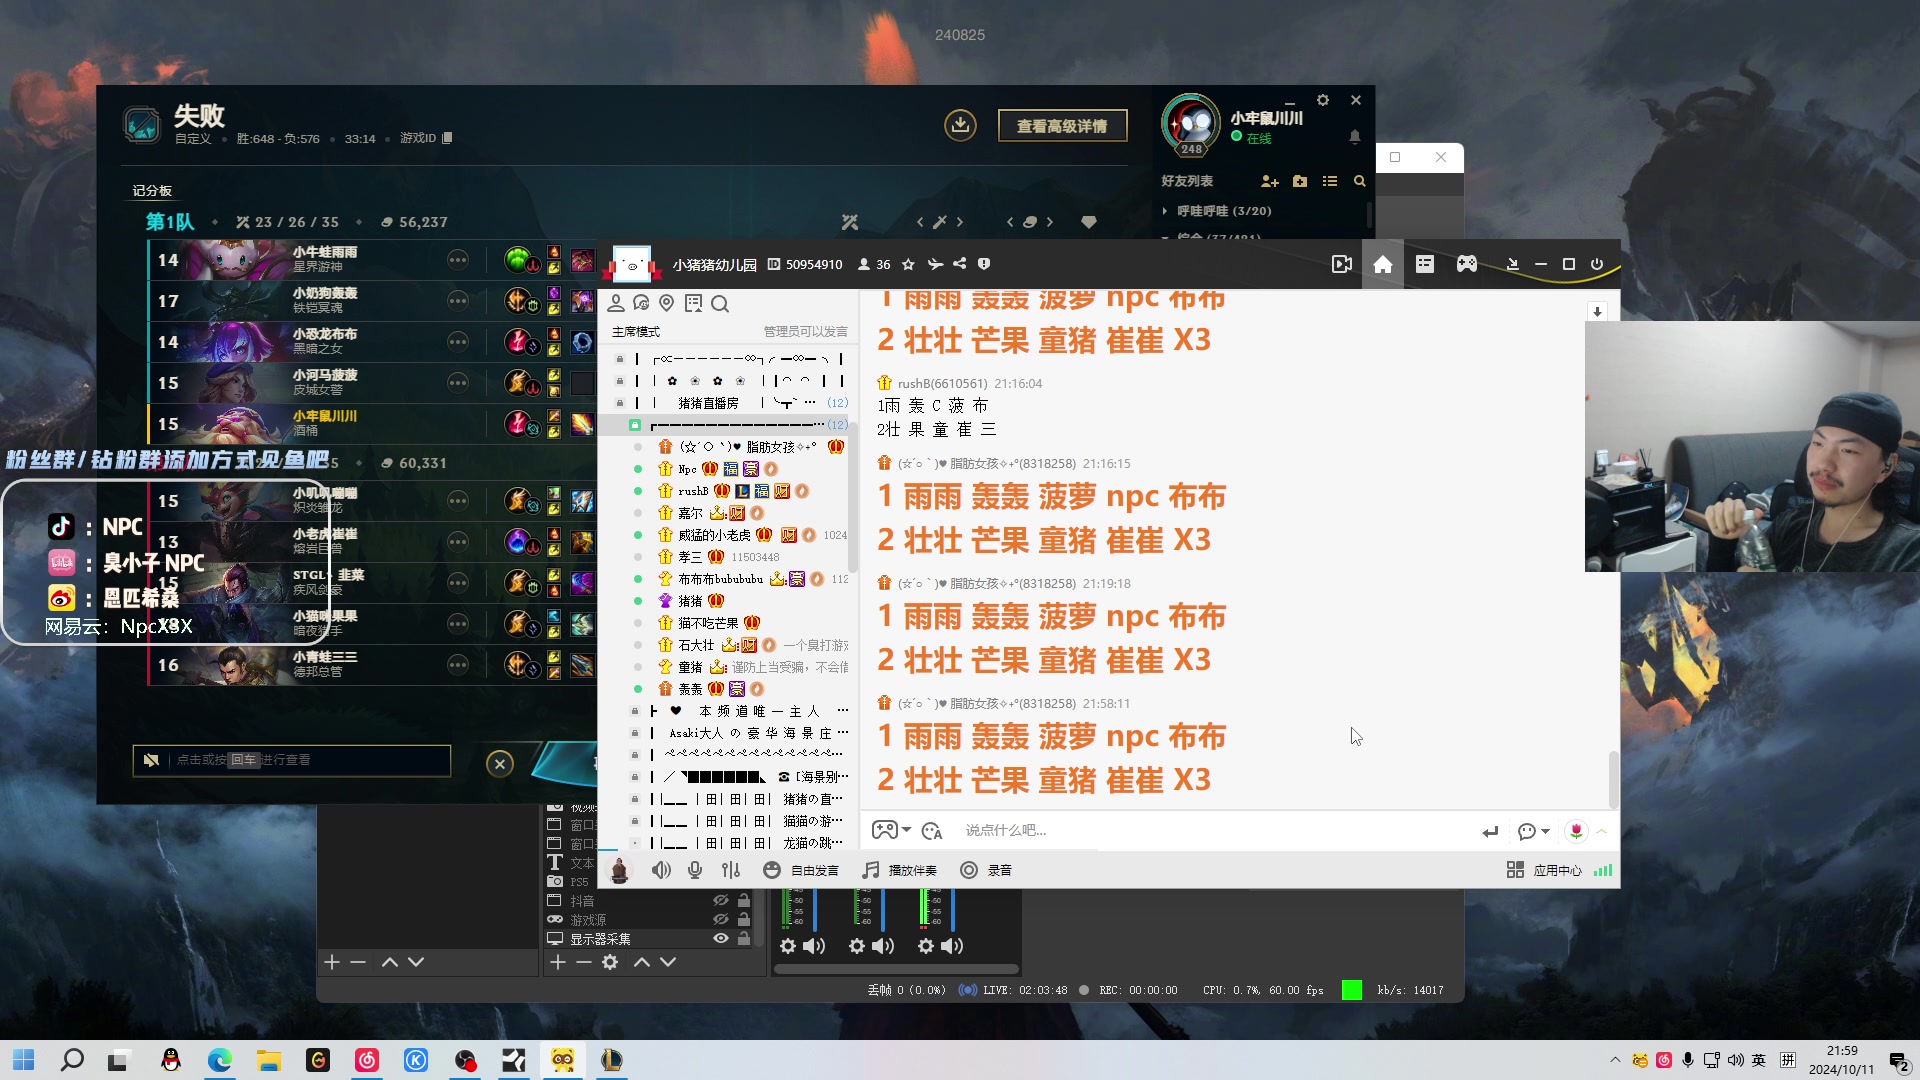Open chat bubble options dropdown
1920x1080 pixels.
1533,831
